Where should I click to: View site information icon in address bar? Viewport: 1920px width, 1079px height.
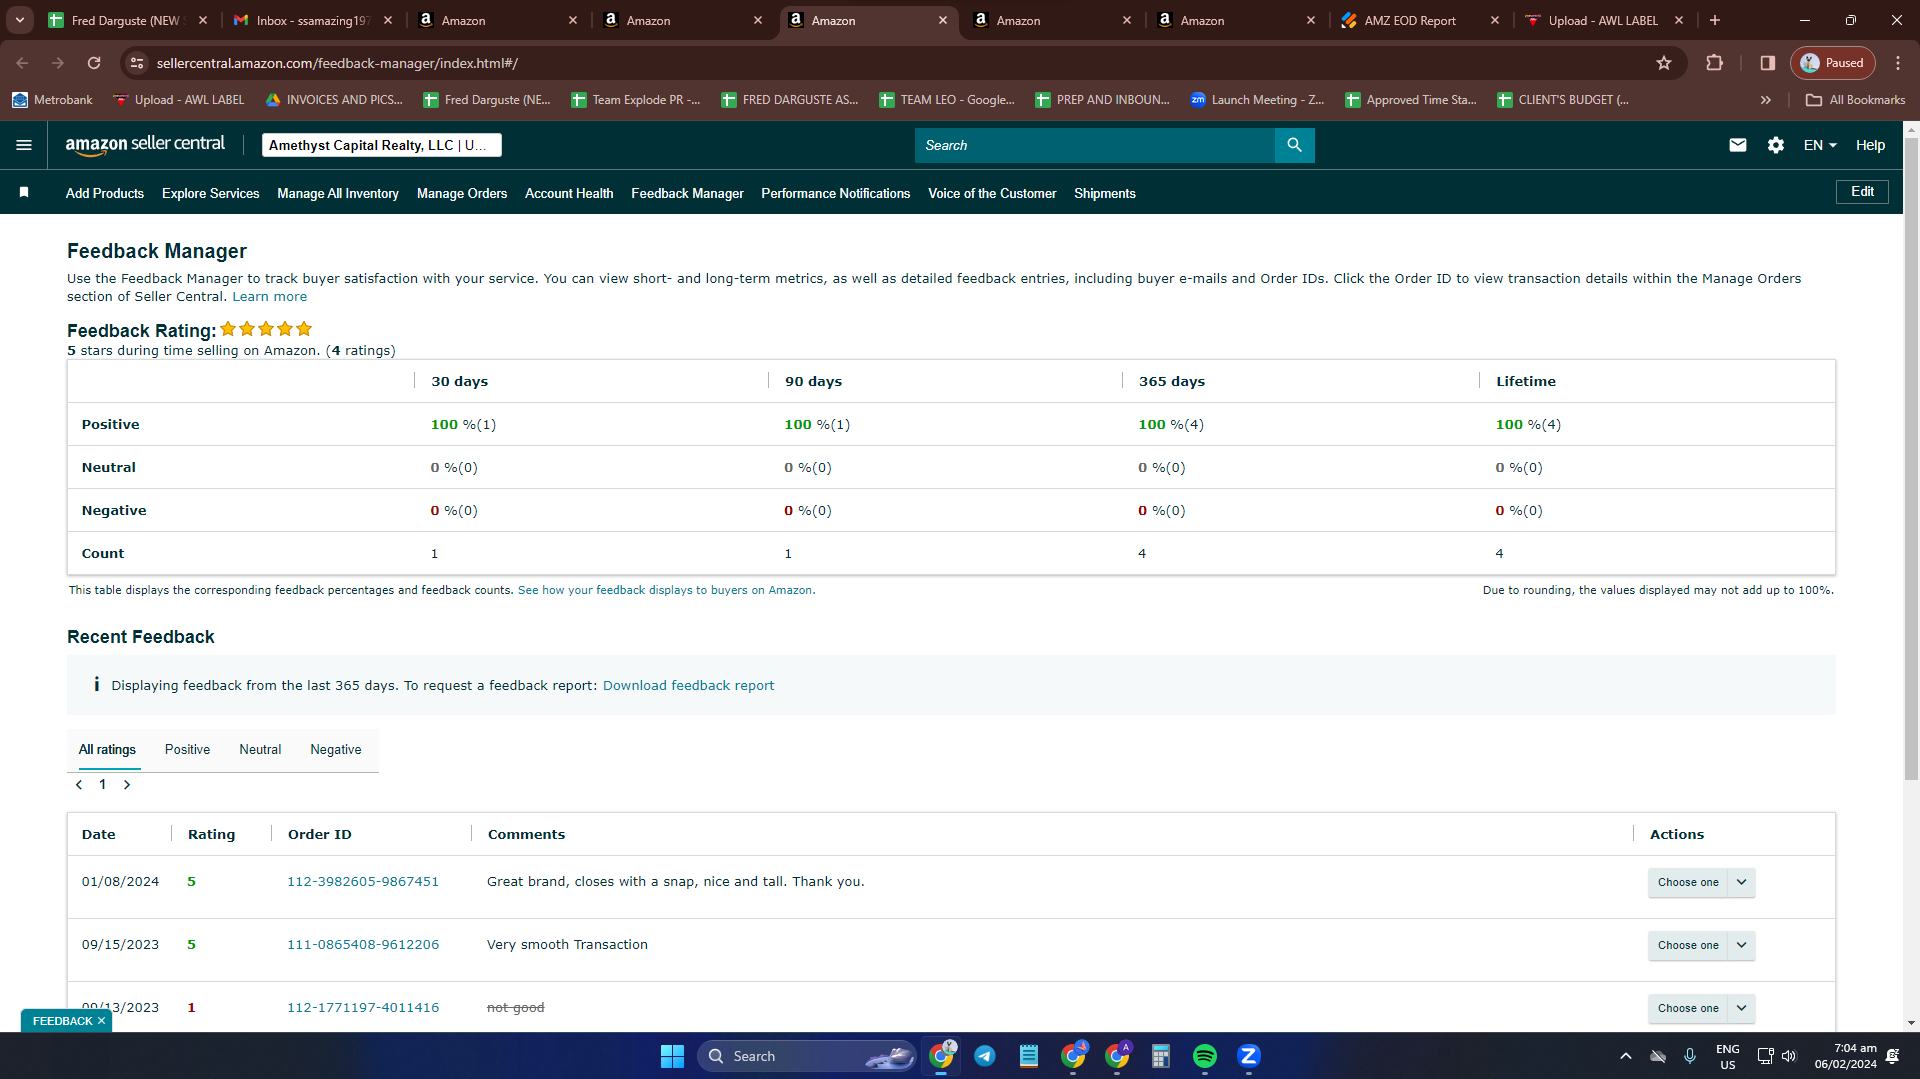[x=137, y=63]
